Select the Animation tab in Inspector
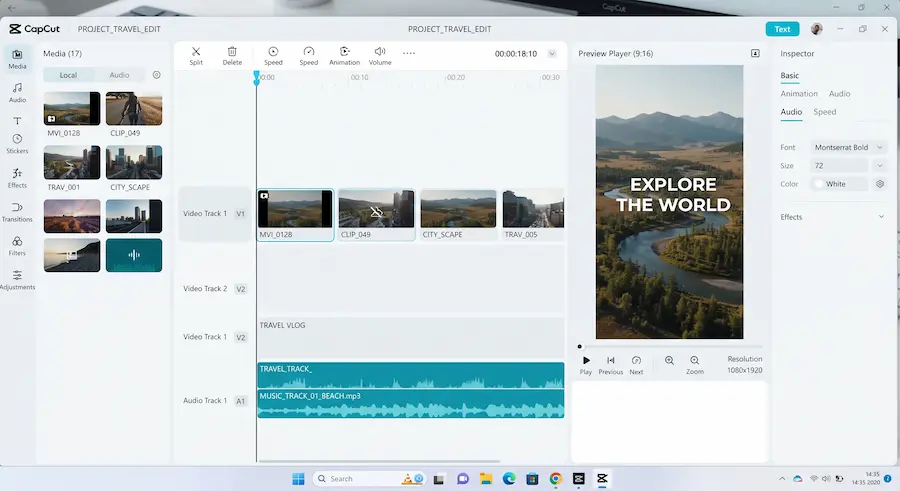900x491 pixels. [x=798, y=94]
